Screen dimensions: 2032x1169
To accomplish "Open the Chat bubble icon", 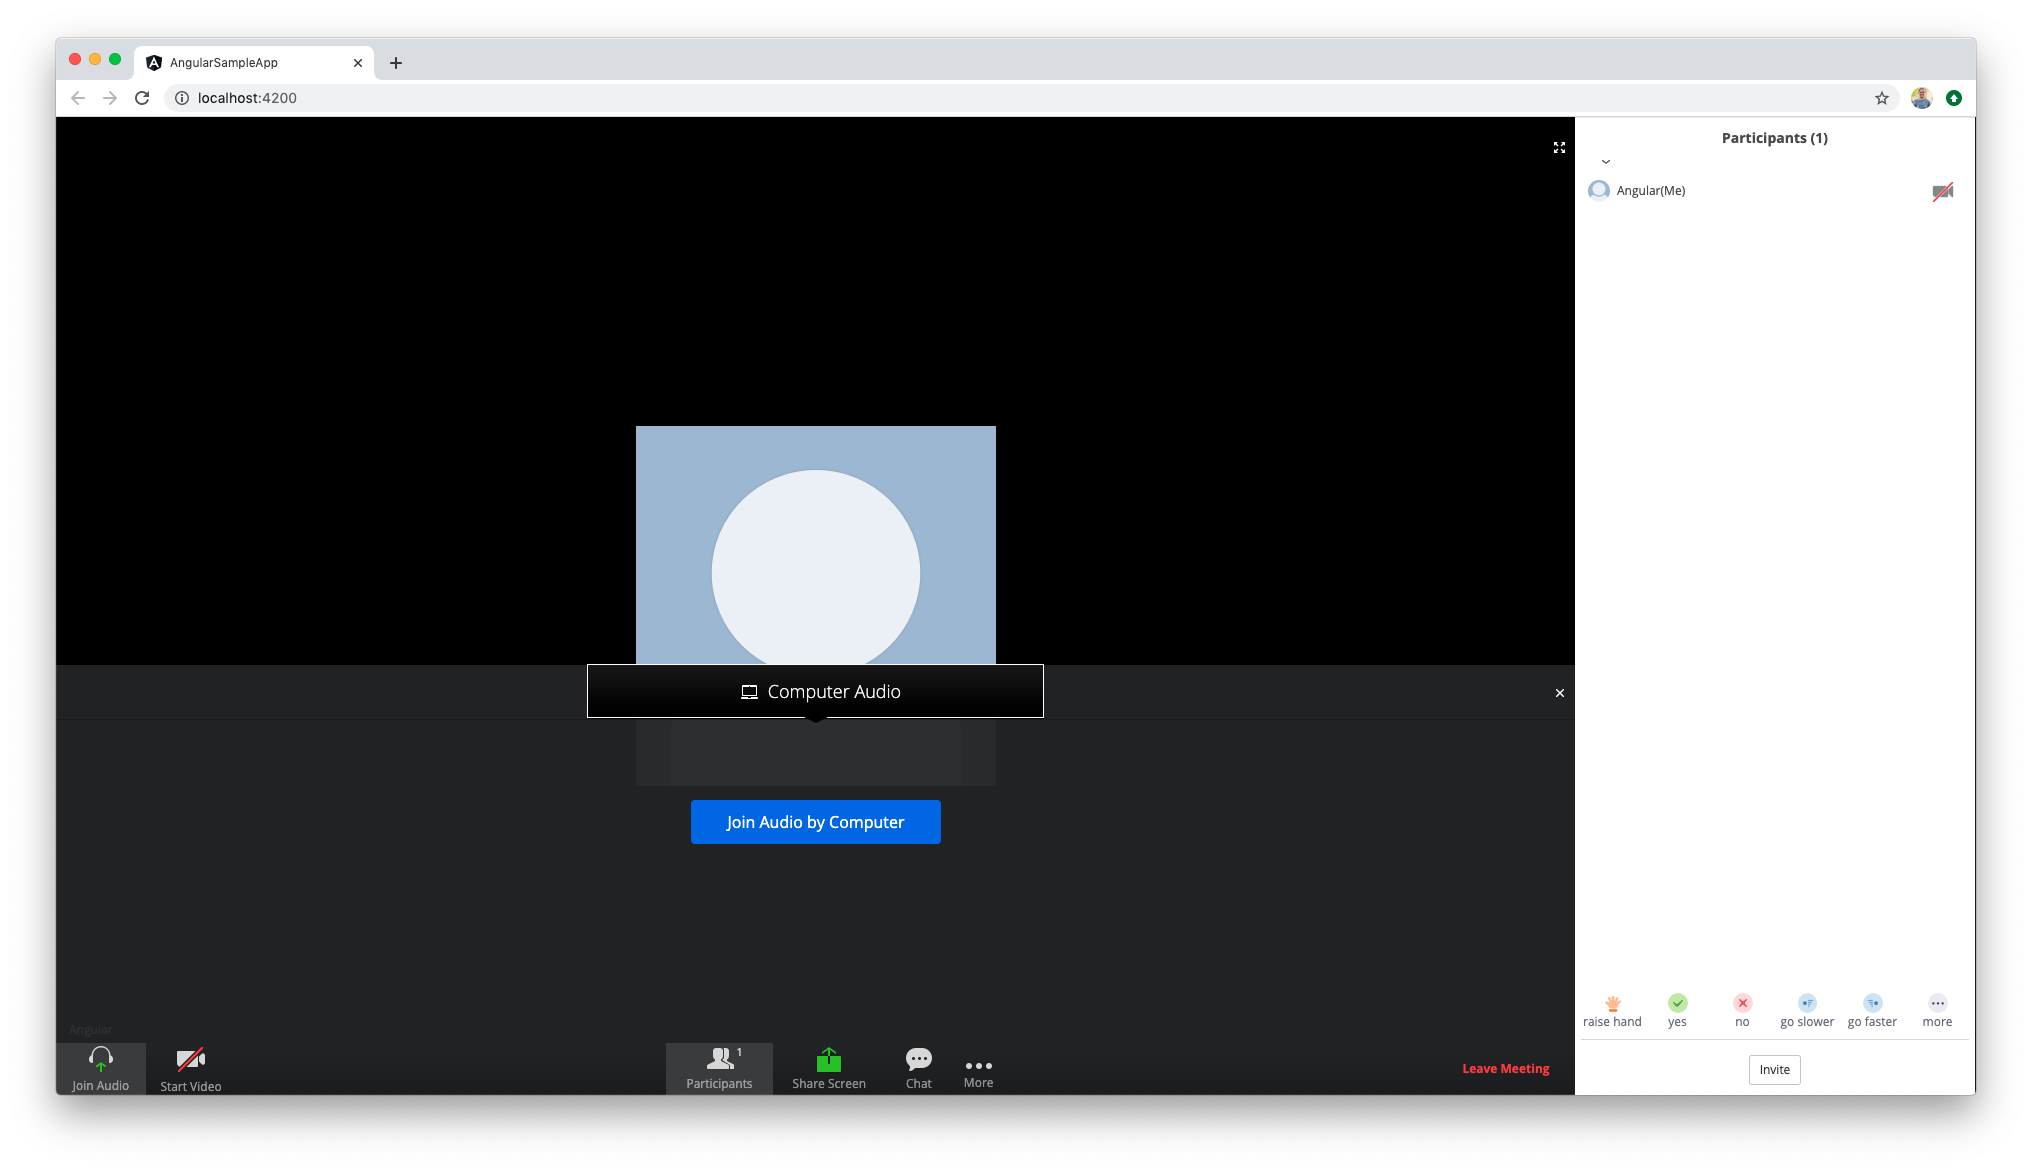I will (x=918, y=1059).
